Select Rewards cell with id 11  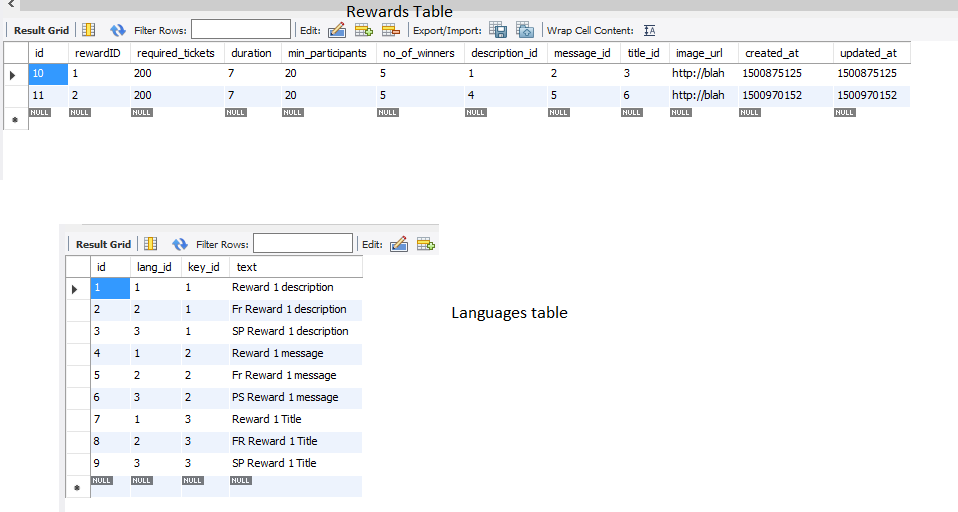coord(48,96)
